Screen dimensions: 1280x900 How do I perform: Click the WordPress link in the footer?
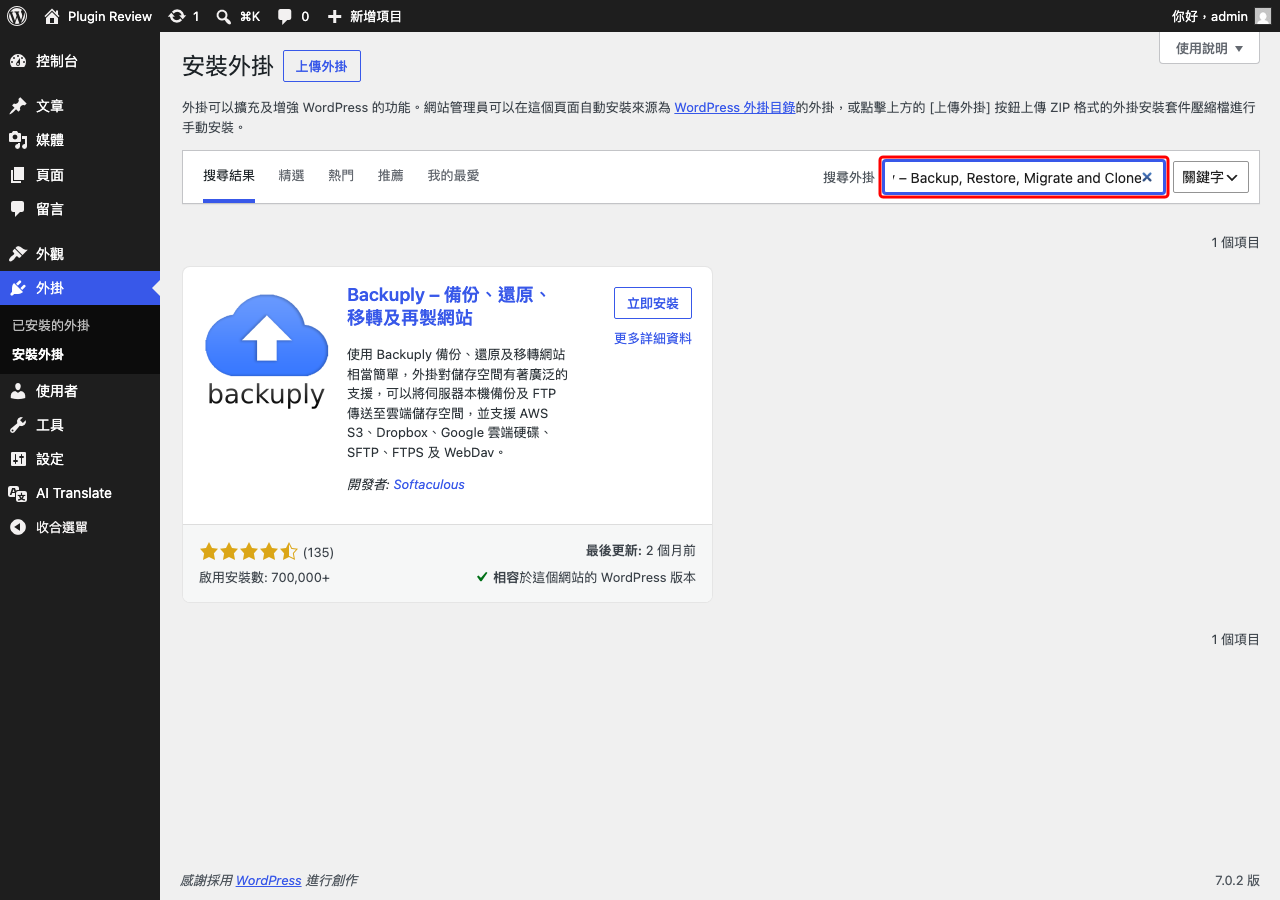pos(269,881)
